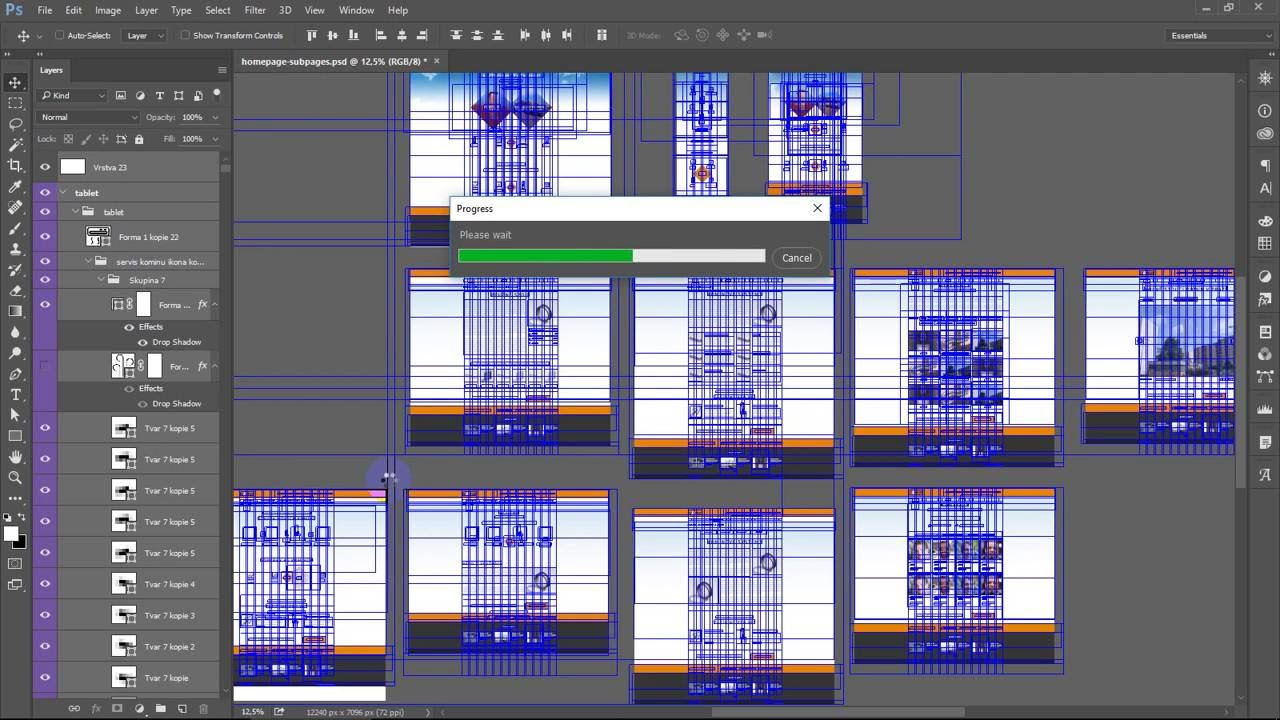Switch to homepage-subpages.psd document tab

click(334, 61)
